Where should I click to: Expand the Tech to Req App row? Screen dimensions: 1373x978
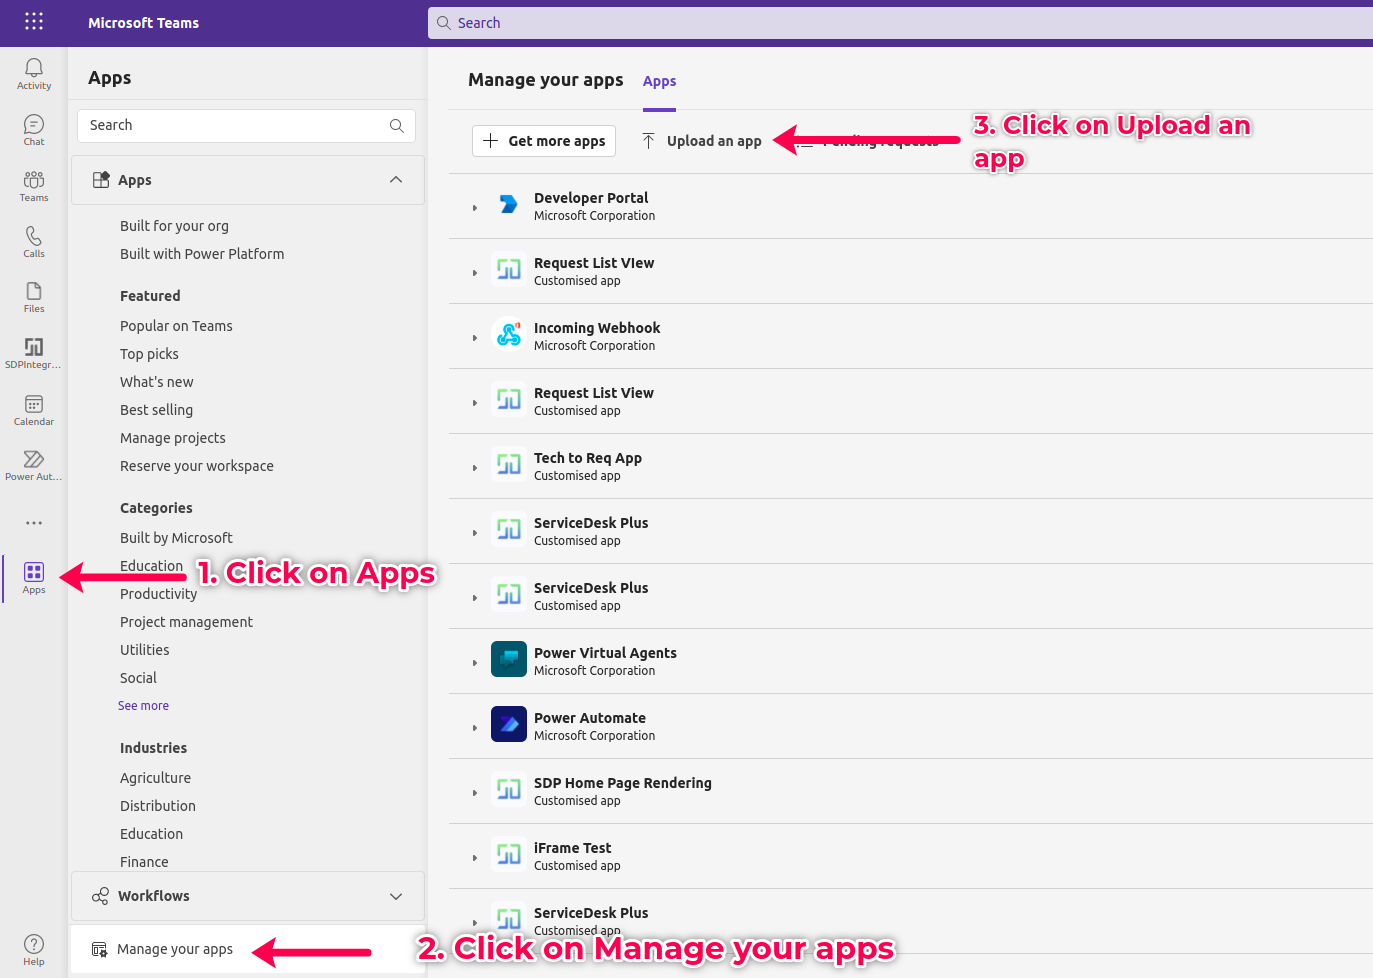point(475,468)
